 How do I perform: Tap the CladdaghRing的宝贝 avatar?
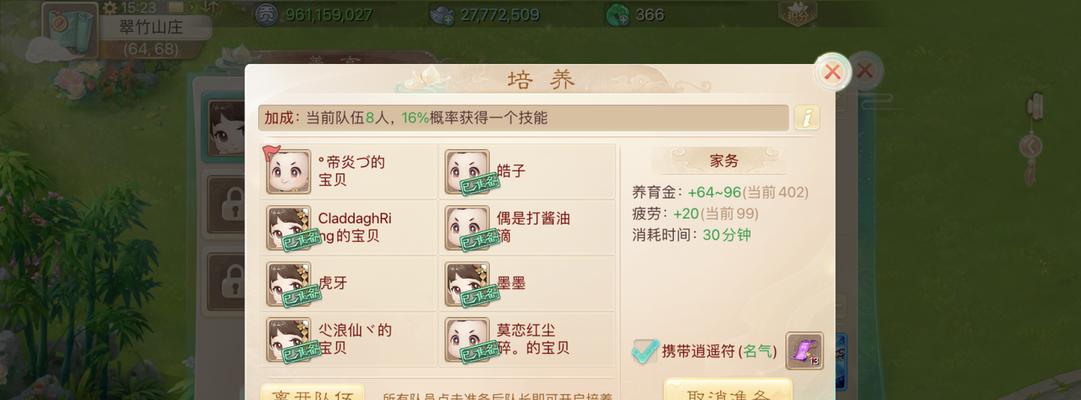pyautogui.click(x=288, y=227)
